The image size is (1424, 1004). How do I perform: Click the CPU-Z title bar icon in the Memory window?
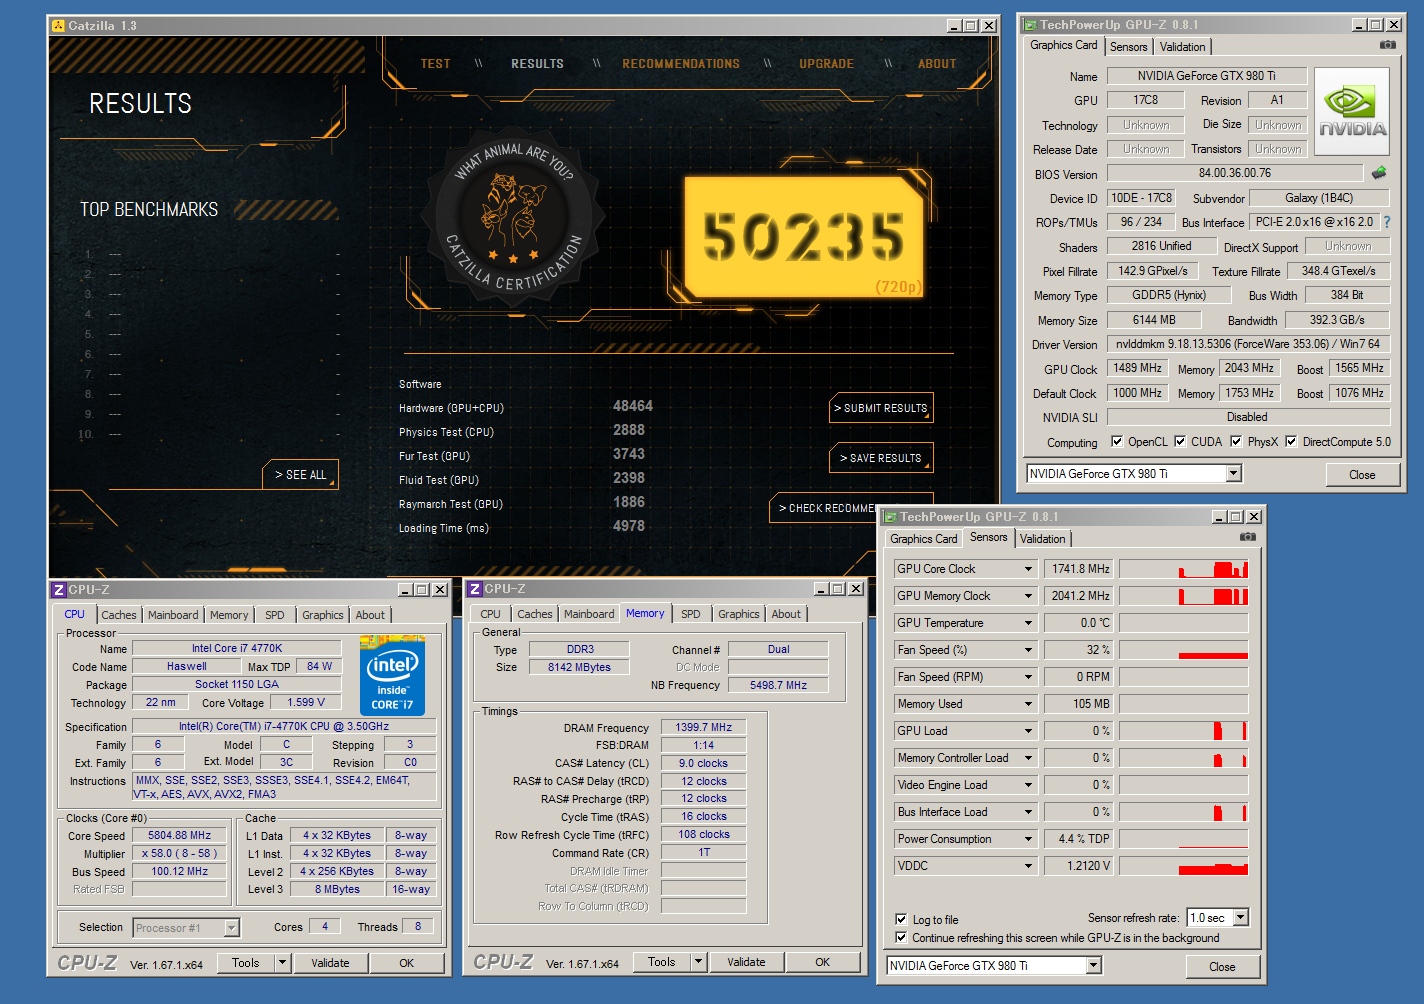coord(475,589)
